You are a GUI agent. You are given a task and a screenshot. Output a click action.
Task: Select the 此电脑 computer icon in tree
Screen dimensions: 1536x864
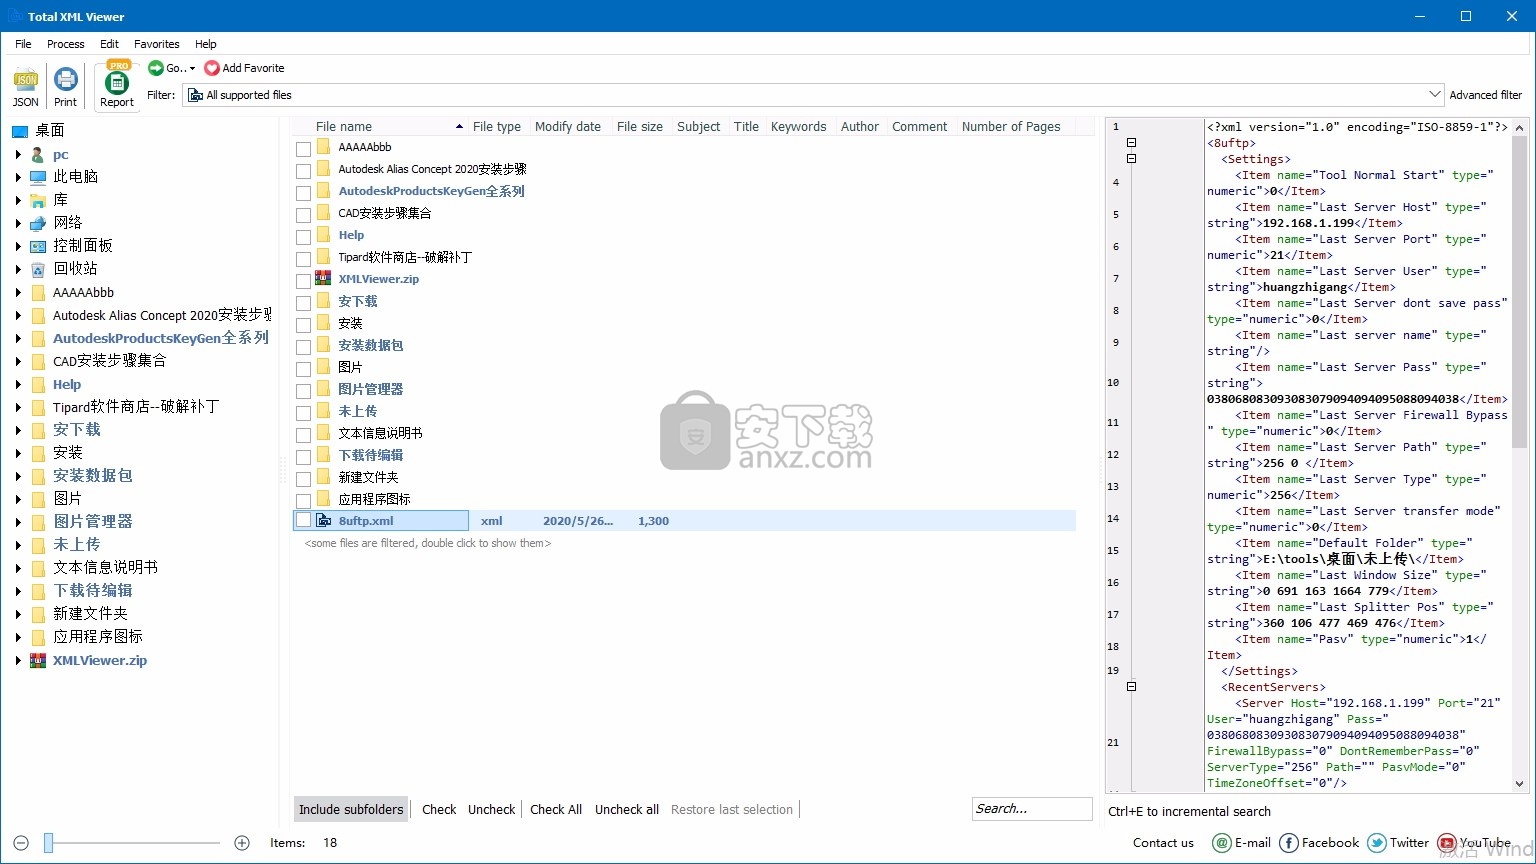click(x=38, y=177)
